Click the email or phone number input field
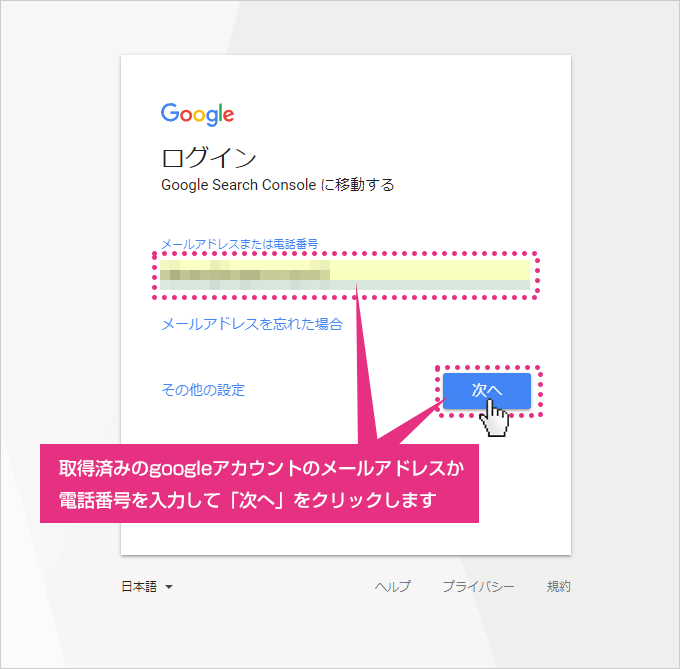The width and height of the screenshot is (680, 669). [345, 275]
